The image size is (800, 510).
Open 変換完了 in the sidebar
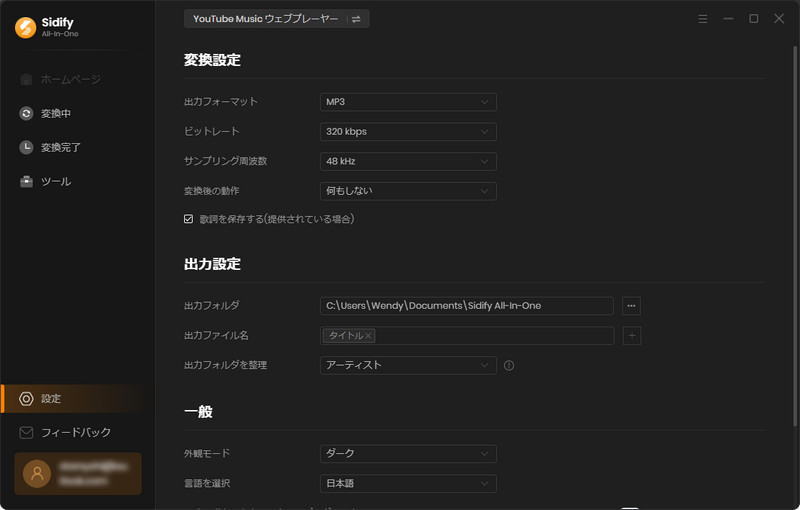(60, 147)
